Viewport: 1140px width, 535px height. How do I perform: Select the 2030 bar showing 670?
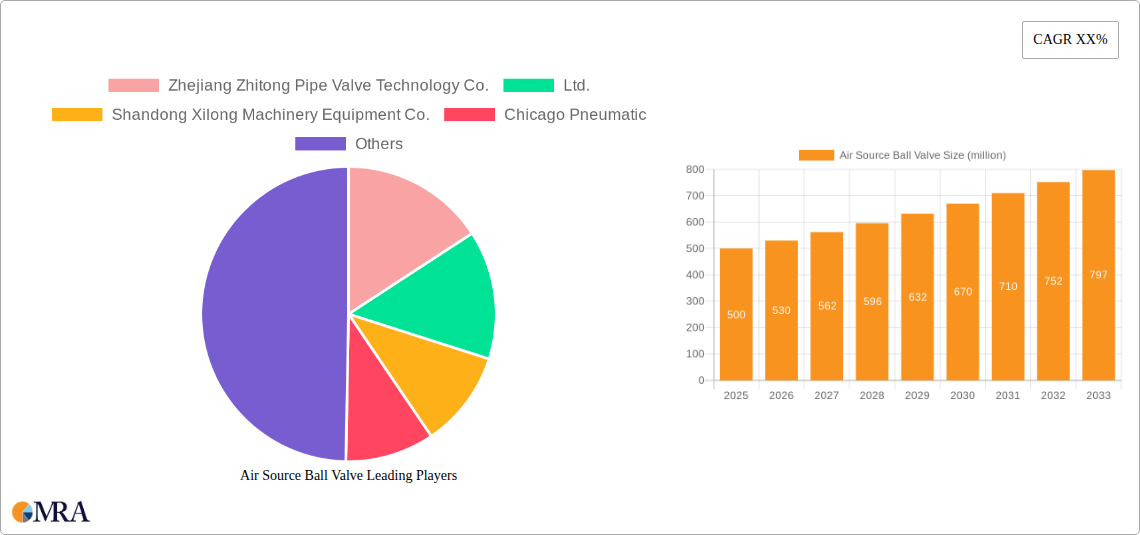click(x=963, y=291)
